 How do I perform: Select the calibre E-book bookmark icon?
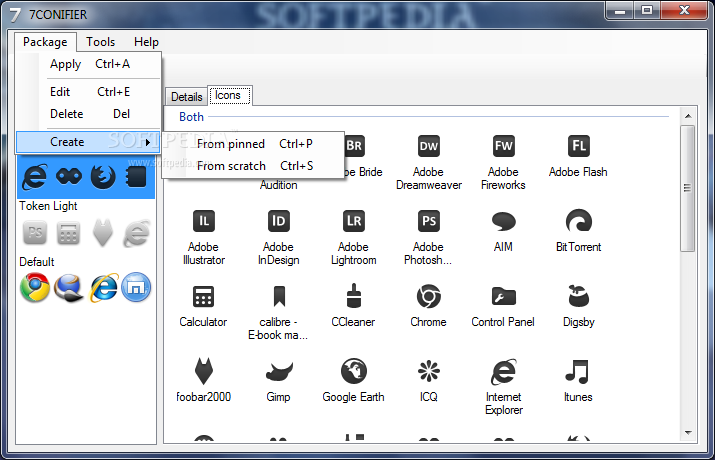[279, 296]
